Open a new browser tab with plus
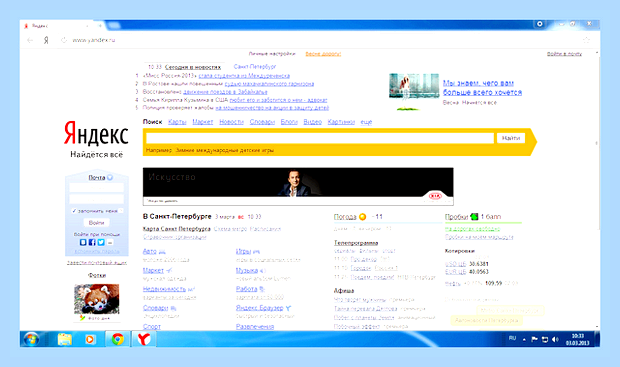Image resolution: width=620 pixels, height=367 pixels. pos(100,26)
